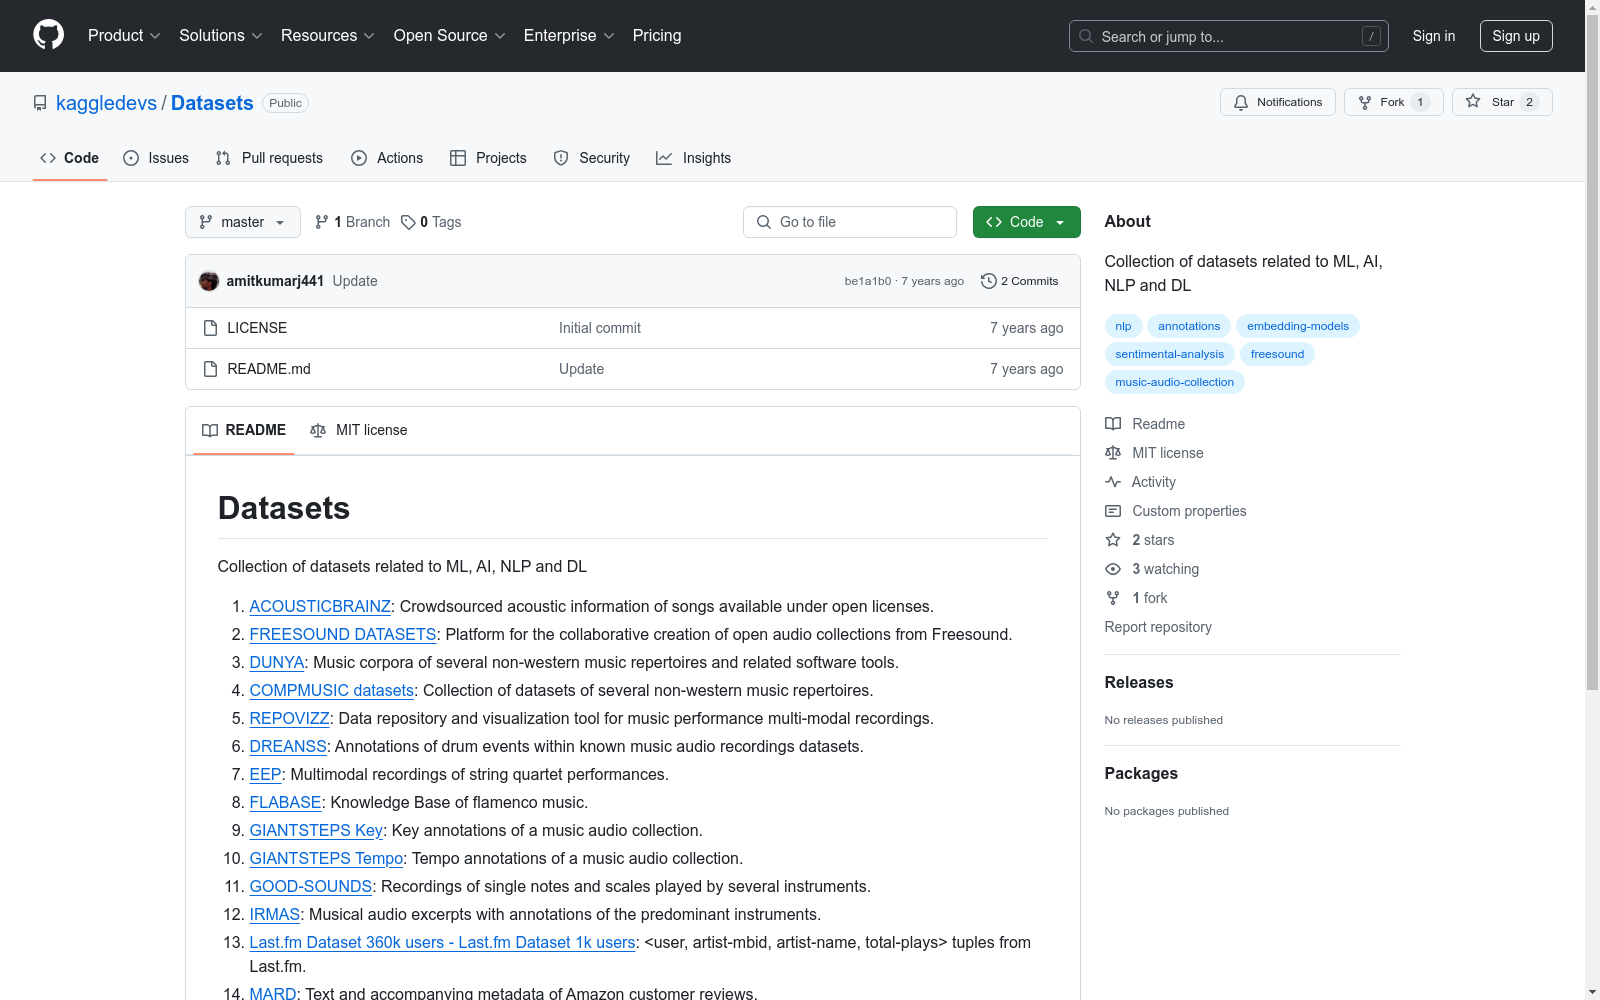This screenshot has width=1600, height=1000.
Task: Select the nlp topic tag
Action: [1124, 326]
